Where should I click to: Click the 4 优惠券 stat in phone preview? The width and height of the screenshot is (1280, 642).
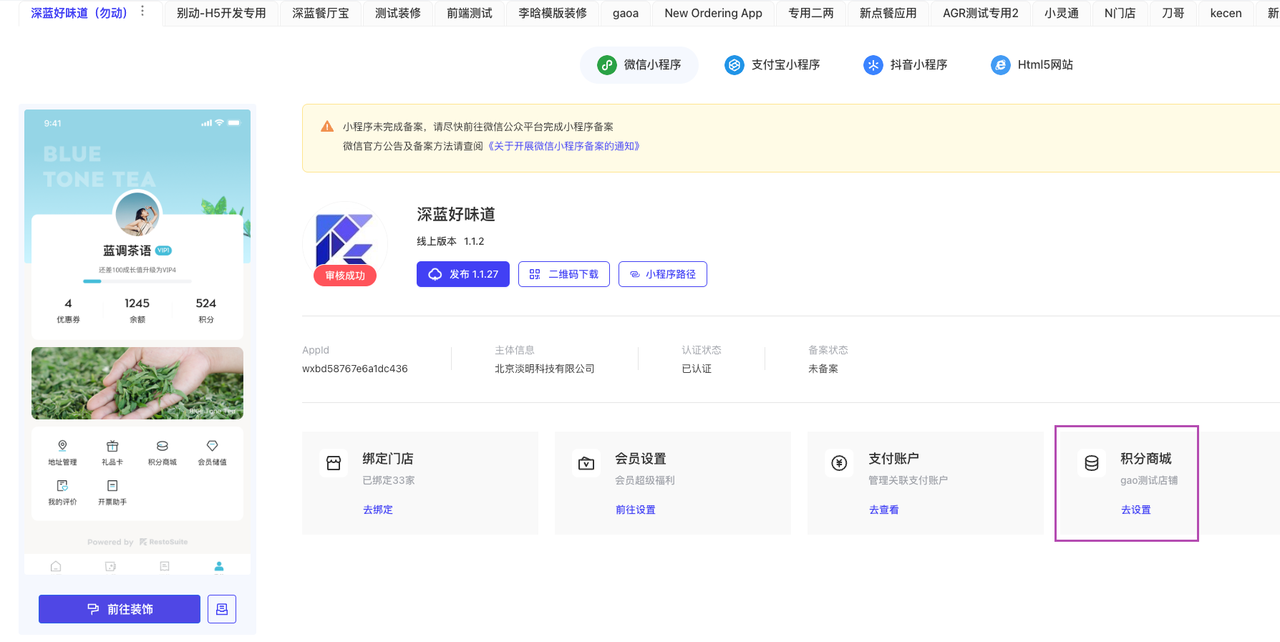click(68, 310)
